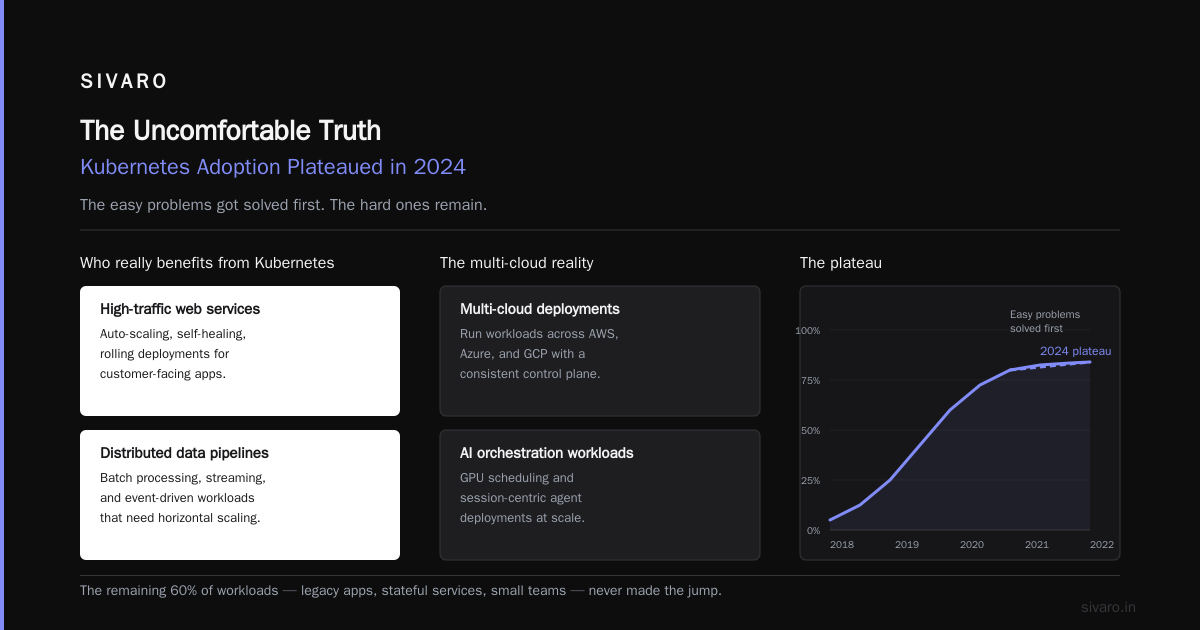
Task: Select "The Uncomfortable Truth" heading
Action: pyautogui.click(x=230, y=131)
